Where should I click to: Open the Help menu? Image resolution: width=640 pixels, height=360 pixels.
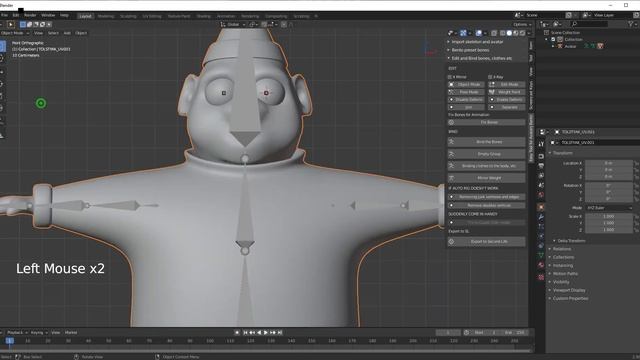coord(64,15)
